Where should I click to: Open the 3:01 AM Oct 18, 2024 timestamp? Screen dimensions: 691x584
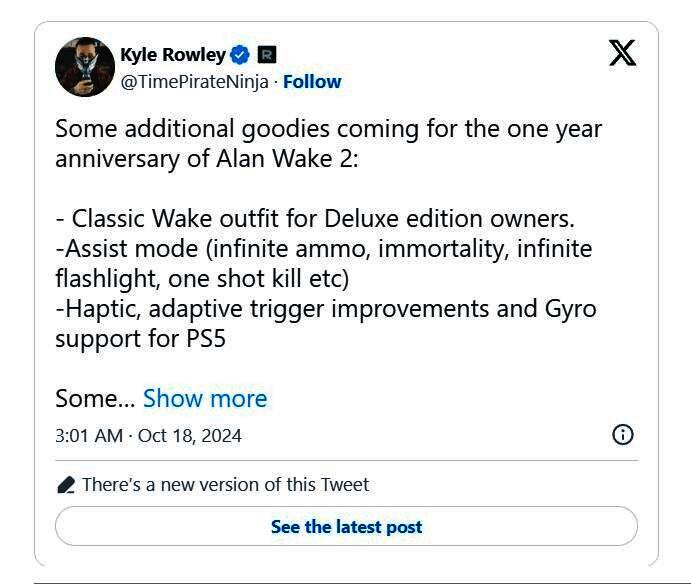(148, 436)
